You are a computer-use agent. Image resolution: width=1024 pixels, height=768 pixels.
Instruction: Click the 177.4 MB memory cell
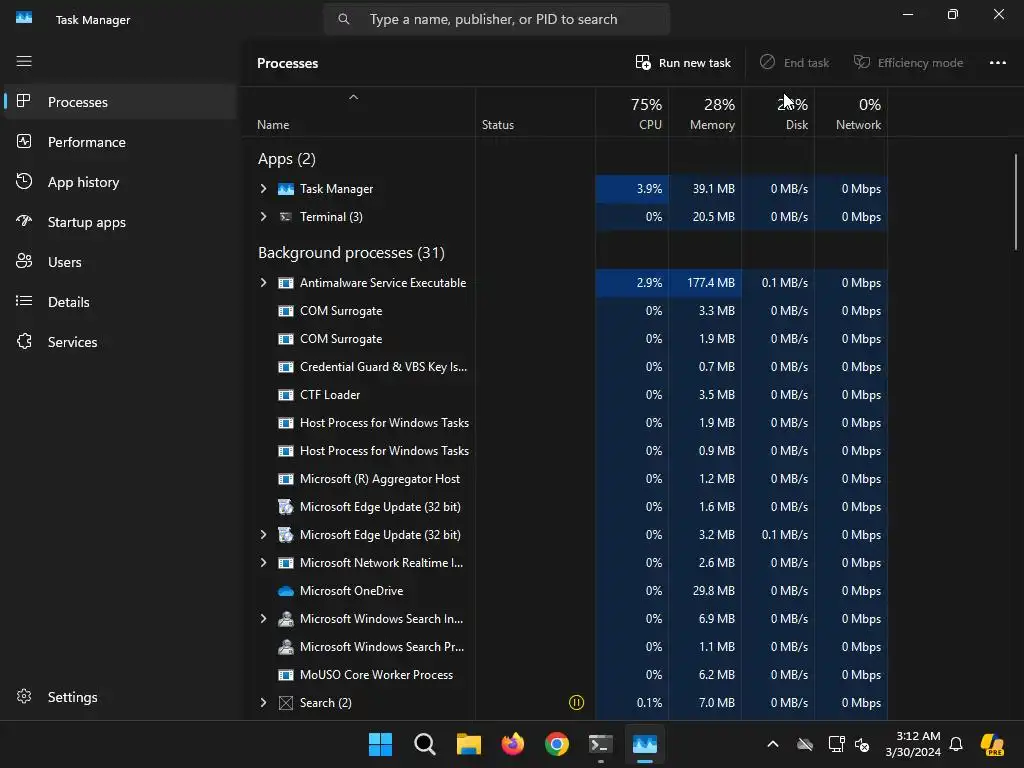pyautogui.click(x=705, y=283)
